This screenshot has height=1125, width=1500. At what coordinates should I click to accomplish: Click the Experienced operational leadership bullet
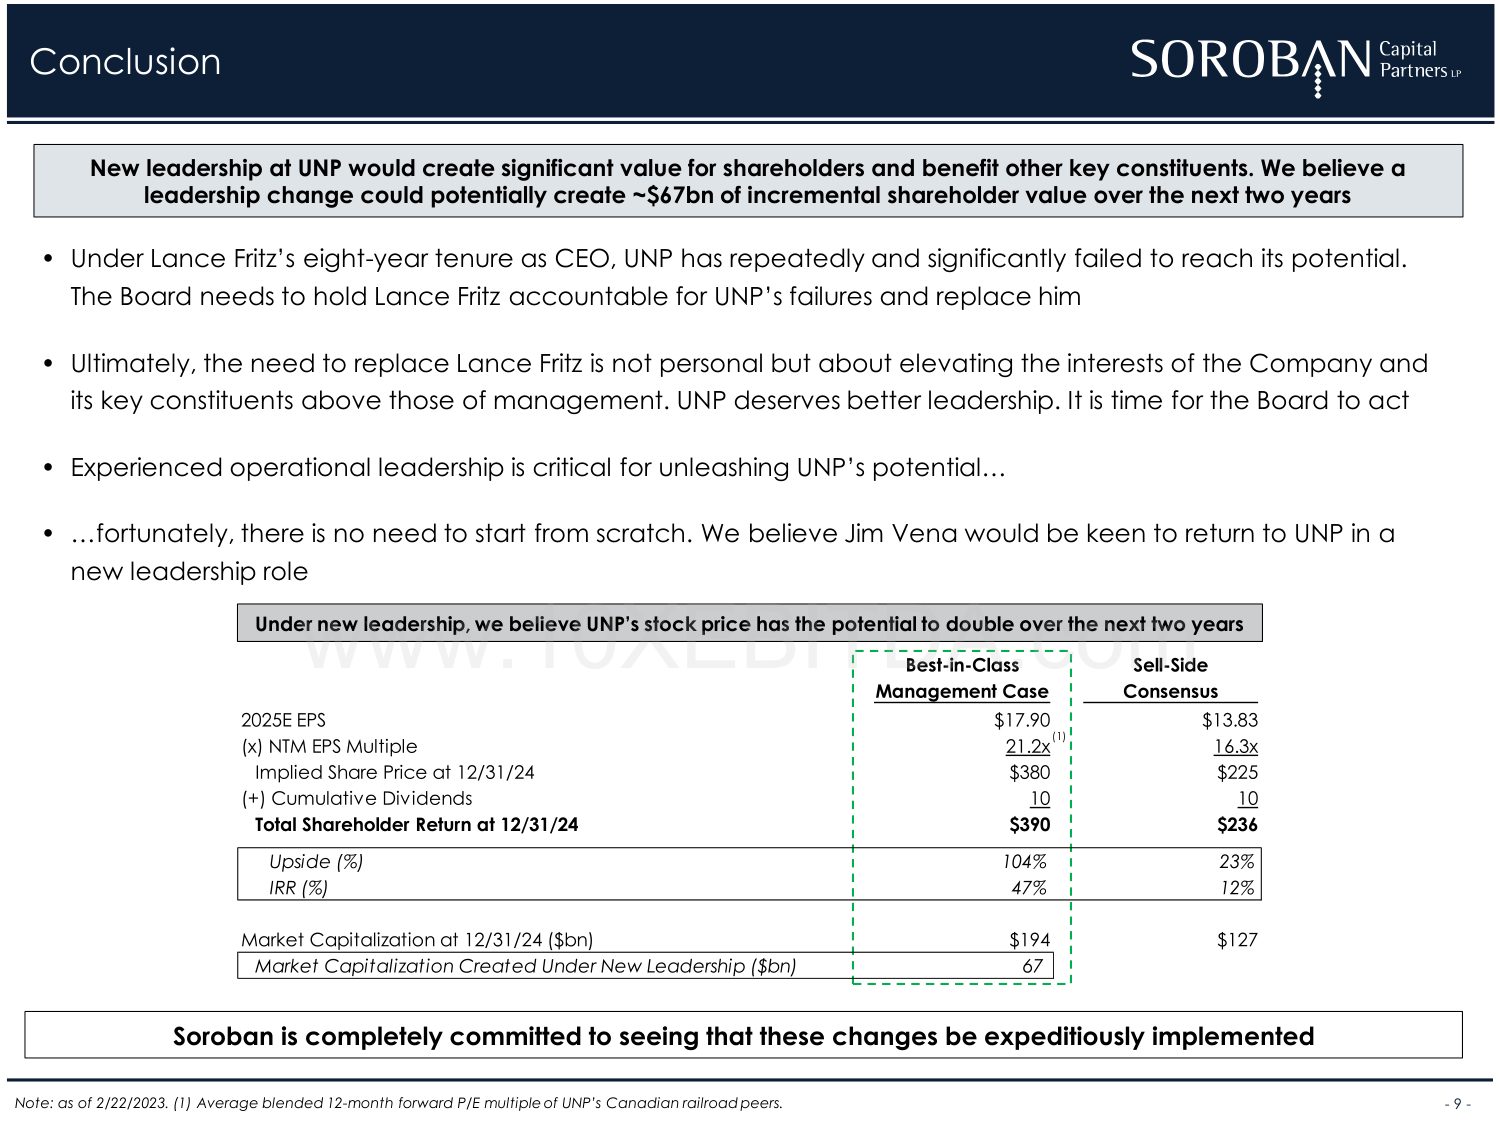[x=537, y=468]
